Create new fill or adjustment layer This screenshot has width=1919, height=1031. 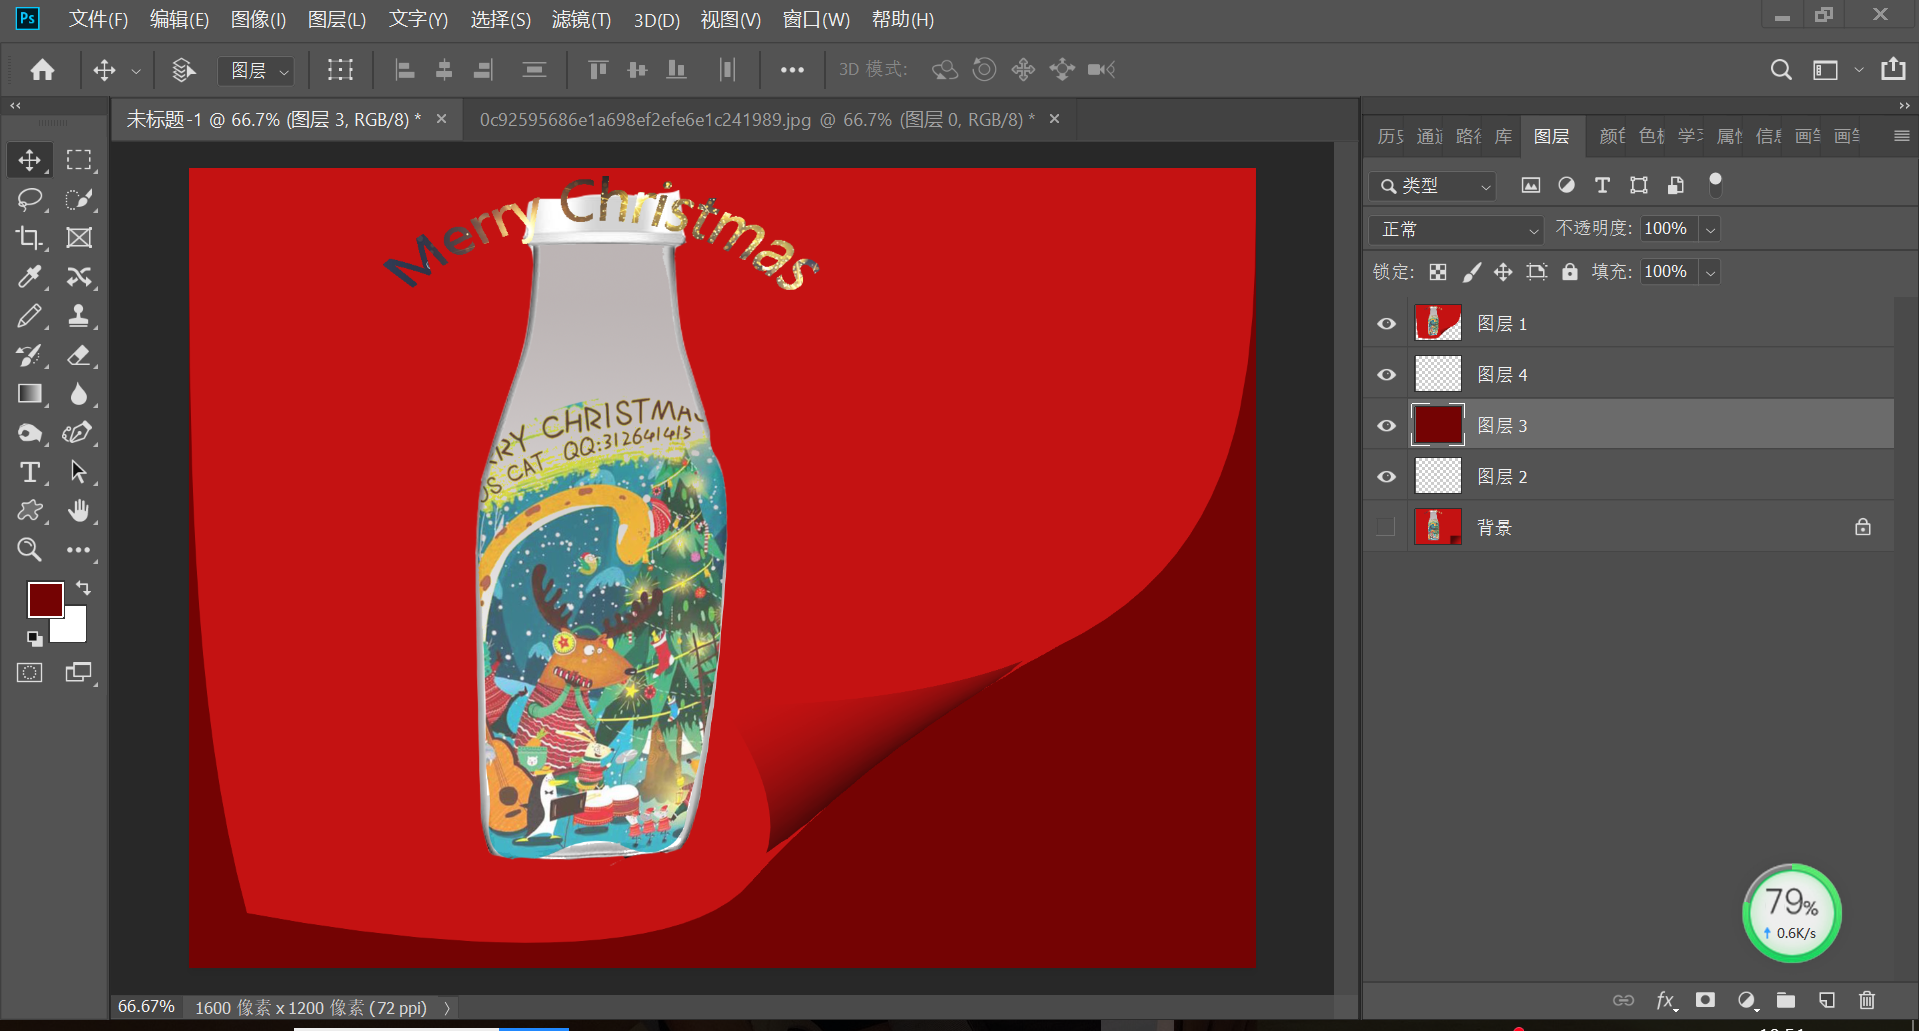(x=1746, y=1000)
